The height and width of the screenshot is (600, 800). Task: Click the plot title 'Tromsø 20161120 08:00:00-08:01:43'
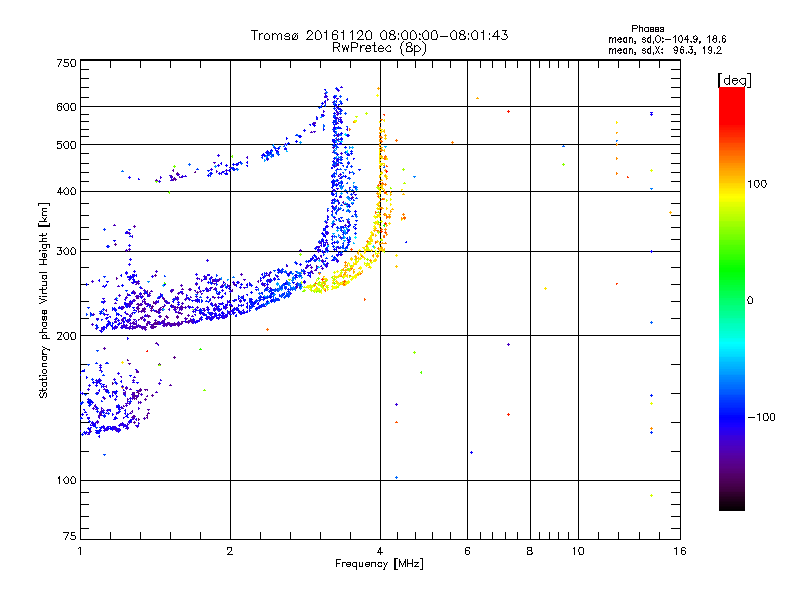pyautogui.click(x=379, y=35)
